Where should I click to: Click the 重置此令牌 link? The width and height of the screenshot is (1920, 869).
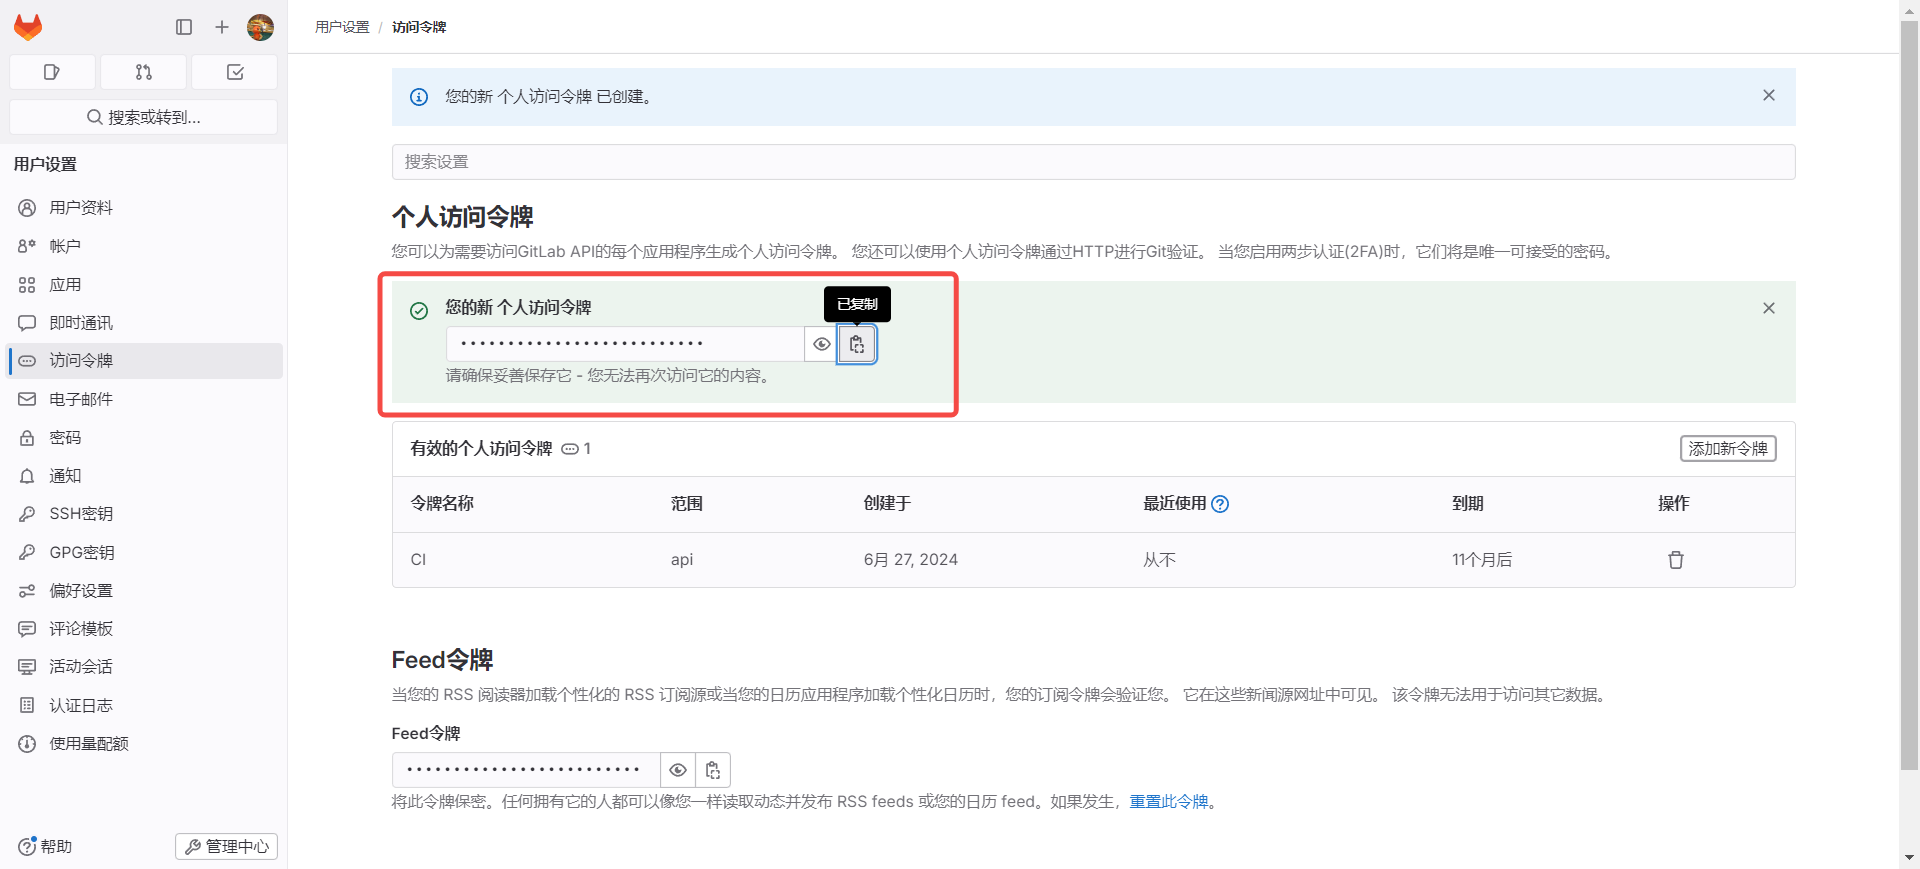(x=1168, y=802)
